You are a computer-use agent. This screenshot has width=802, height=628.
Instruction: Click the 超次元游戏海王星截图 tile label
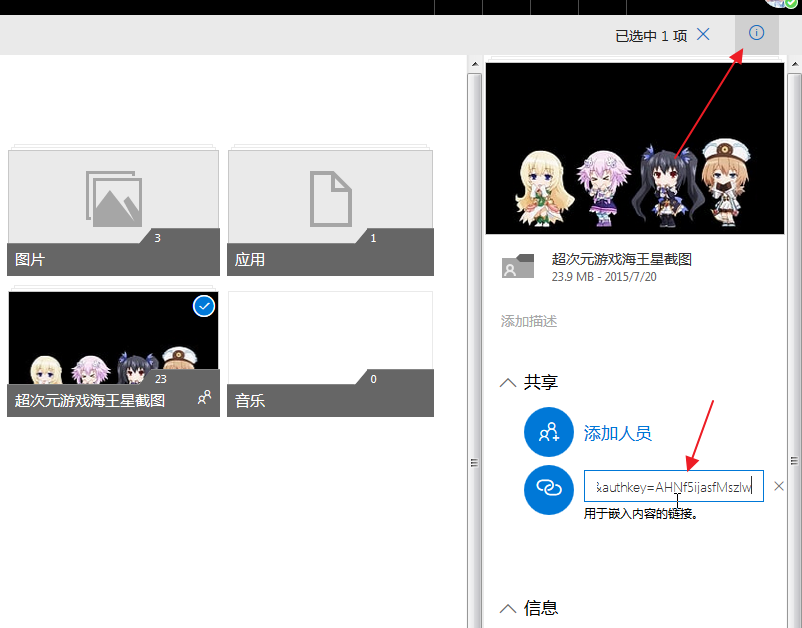click(x=90, y=401)
